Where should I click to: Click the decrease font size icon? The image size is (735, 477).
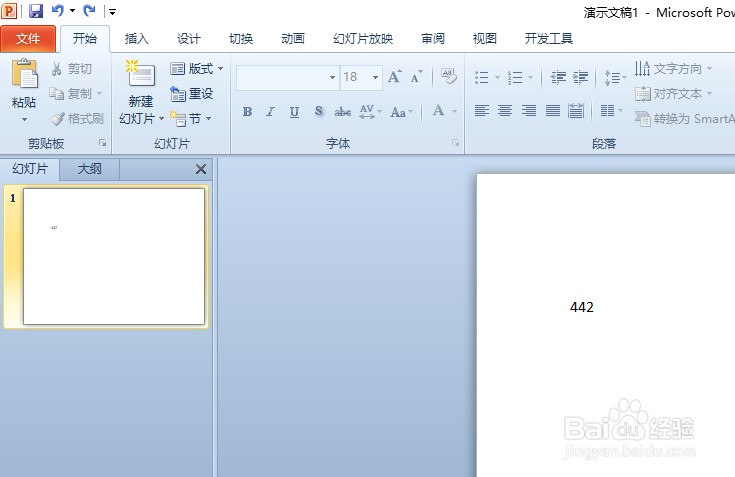click(x=416, y=76)
